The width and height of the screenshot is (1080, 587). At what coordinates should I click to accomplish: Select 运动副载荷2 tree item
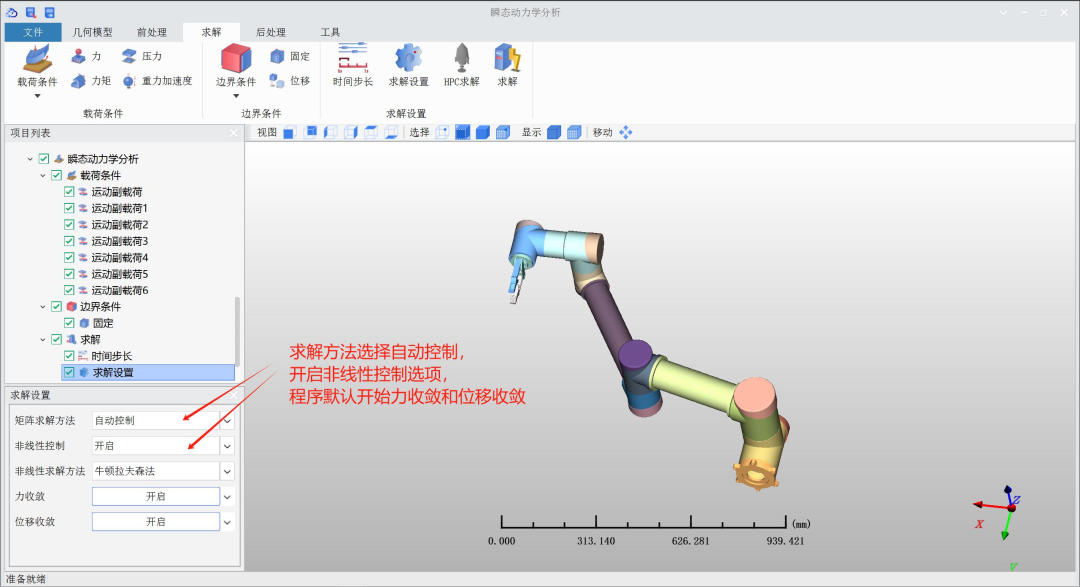pos(120,225)
